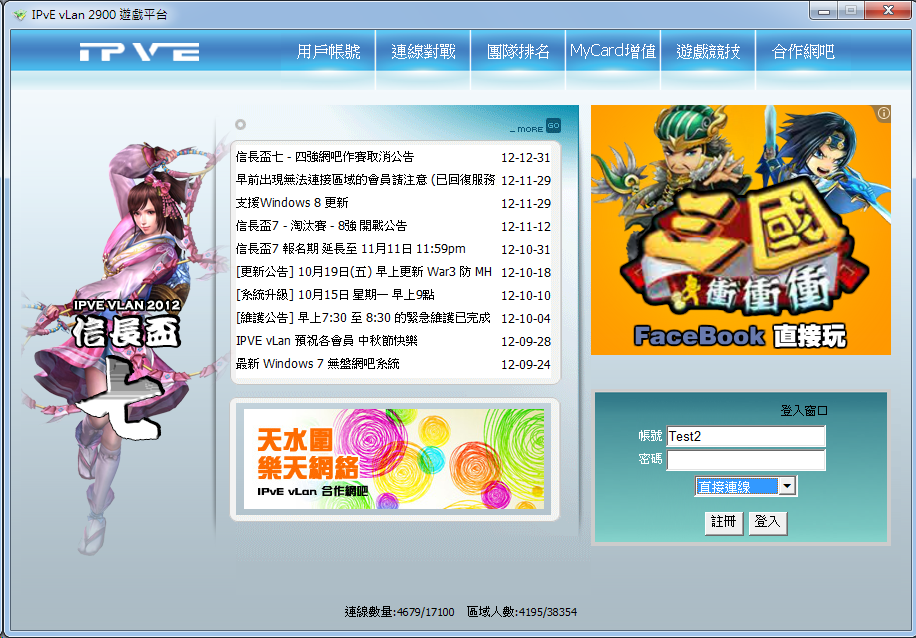The height and width of the screenshot is (638, 916).
Task: Open news 最新 Windows 7 無盤網吧系統
Action: tap(318, 363)
